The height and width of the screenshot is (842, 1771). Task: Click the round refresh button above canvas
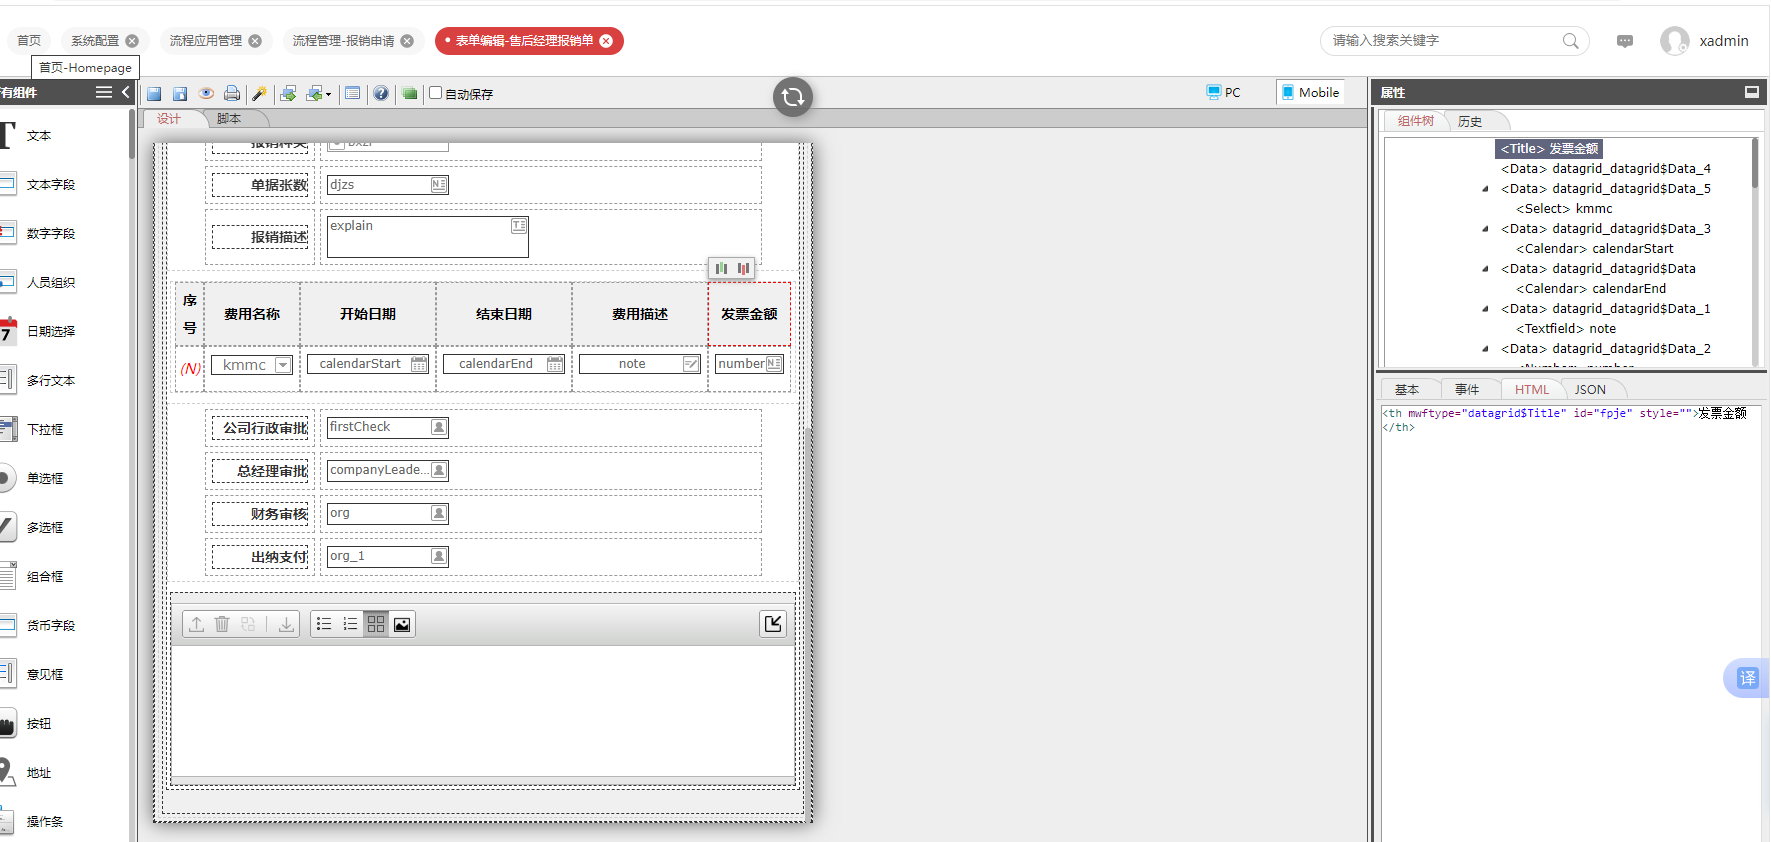point(793,97)
